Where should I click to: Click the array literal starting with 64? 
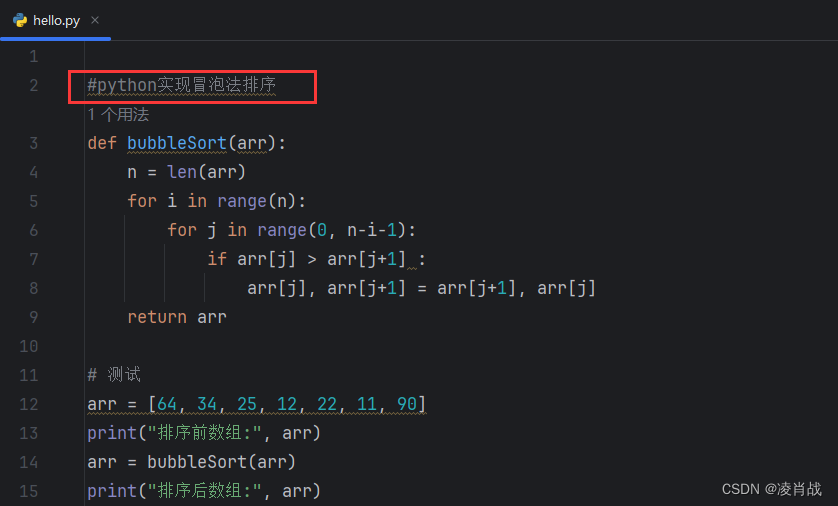287,404
